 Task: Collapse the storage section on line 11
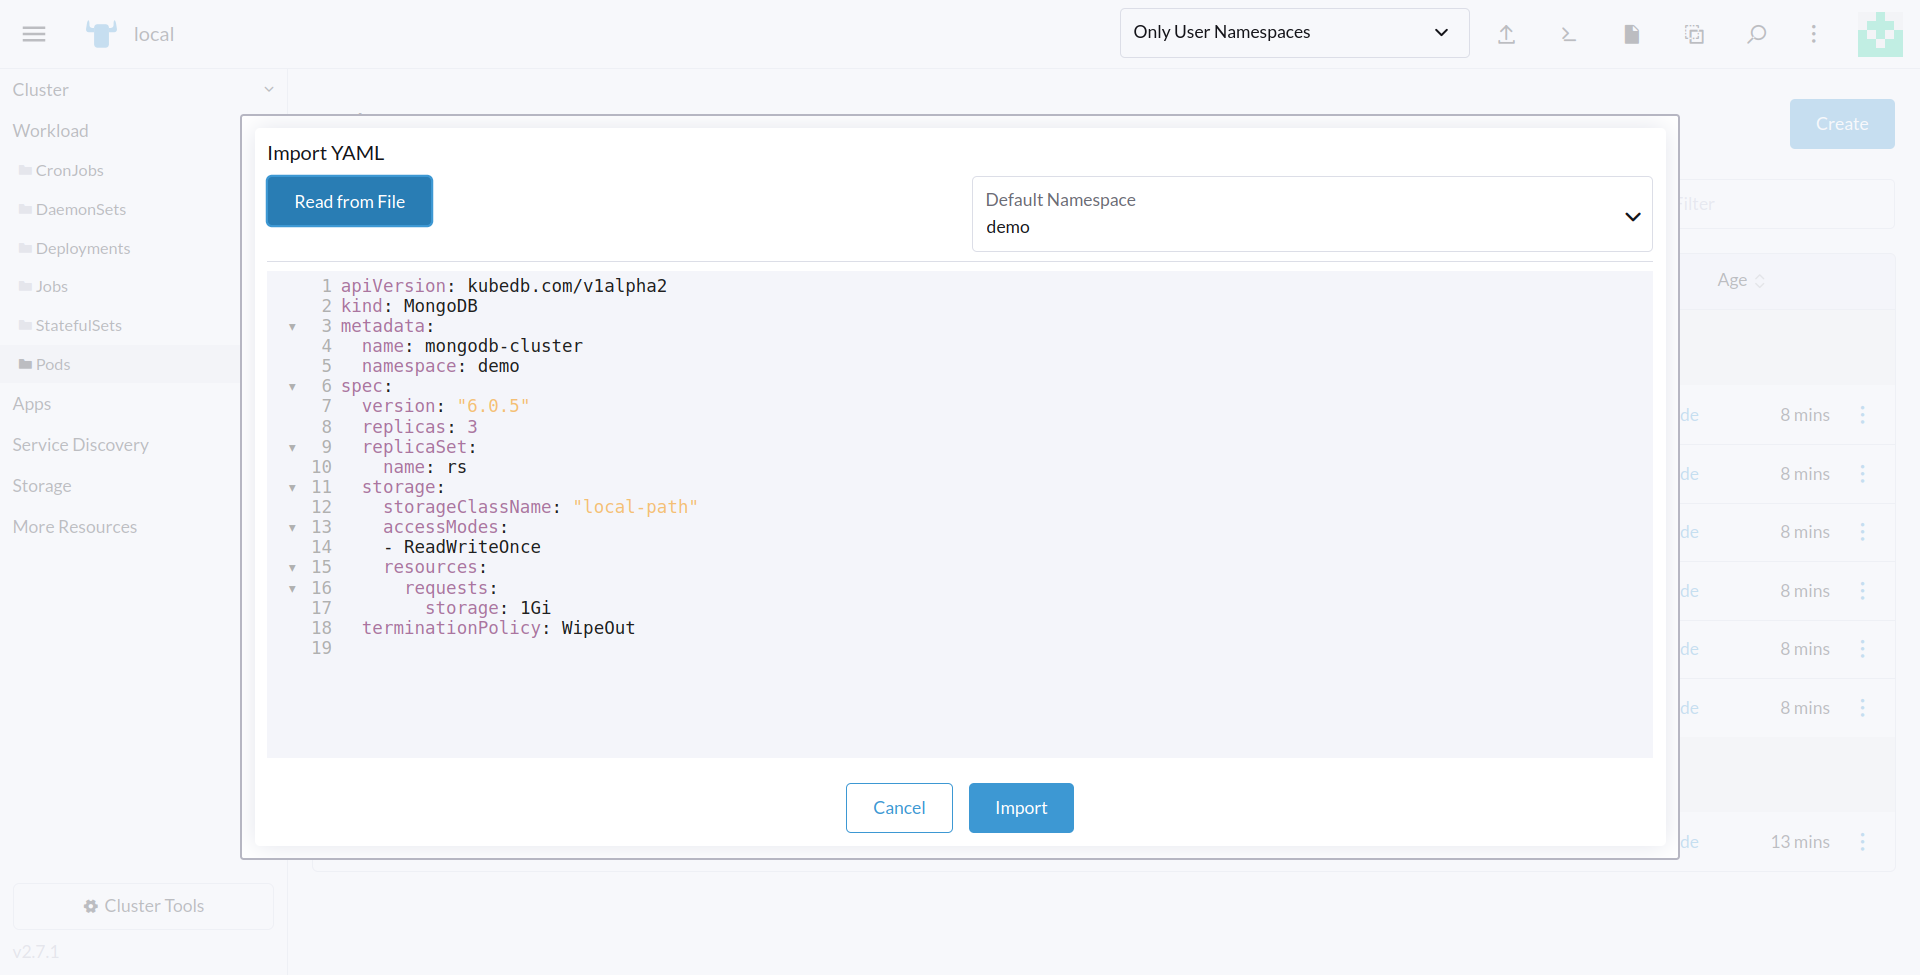click(x=292, y=488)
